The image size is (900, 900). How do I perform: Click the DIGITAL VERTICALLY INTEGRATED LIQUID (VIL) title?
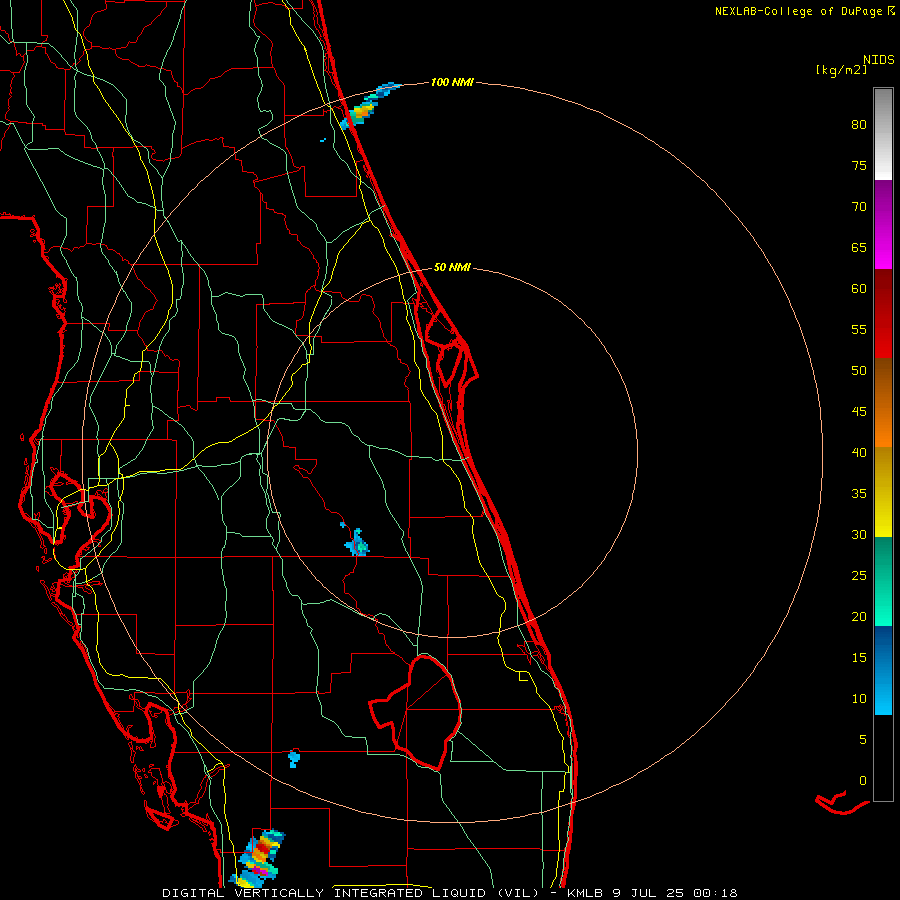351,893
